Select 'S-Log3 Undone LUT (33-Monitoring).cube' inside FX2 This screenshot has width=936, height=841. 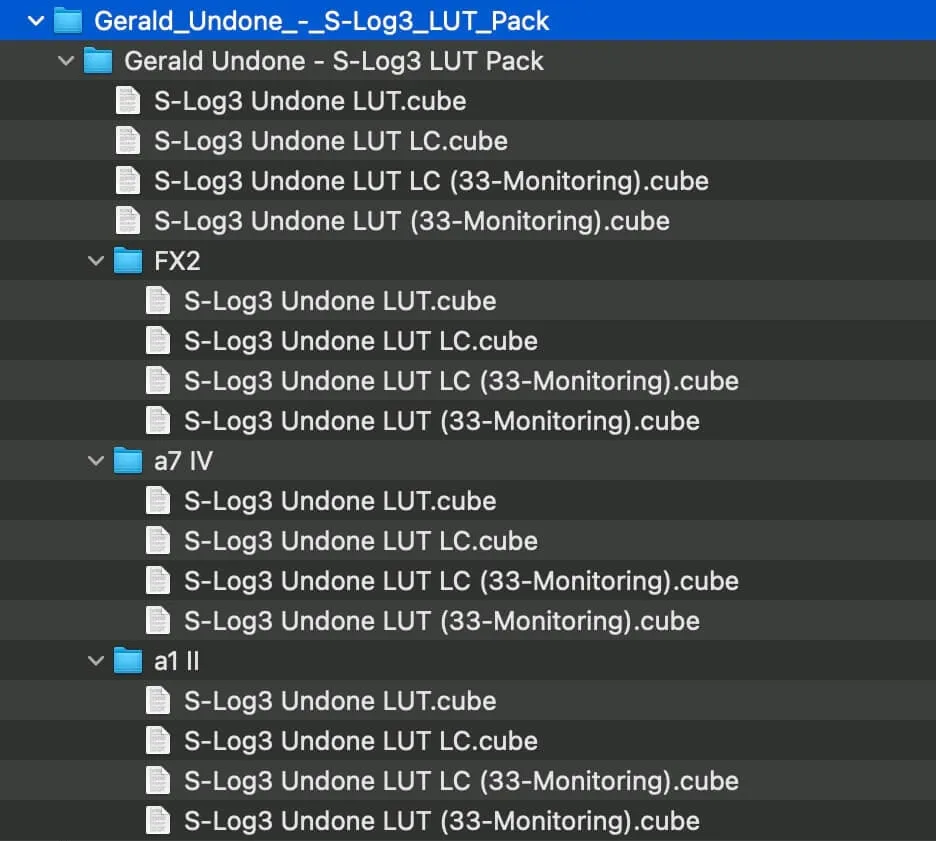pyautogui.click(x=441, y=421)
